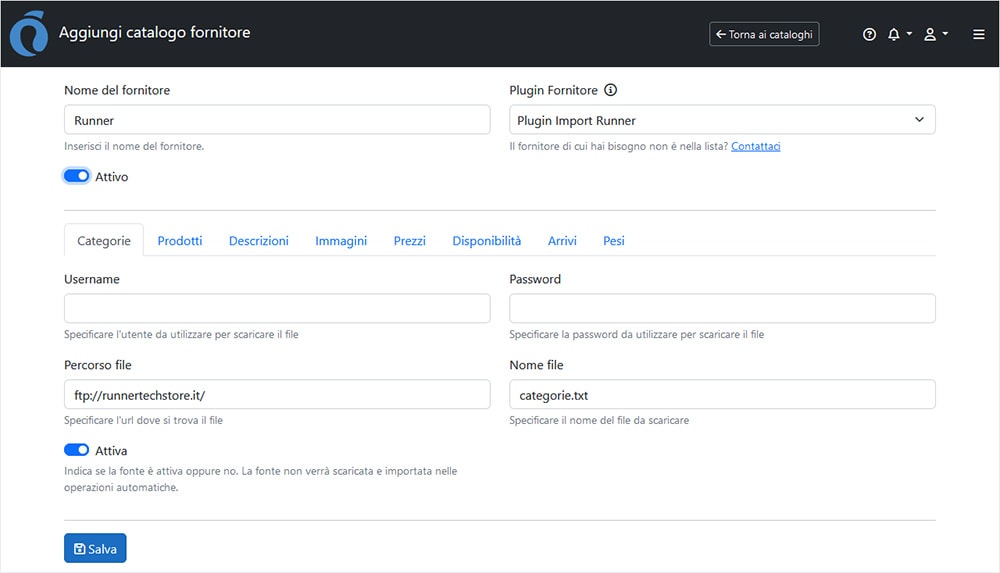
Task: Disable the Attiva source switch
Action: click(x=77, y=450)
